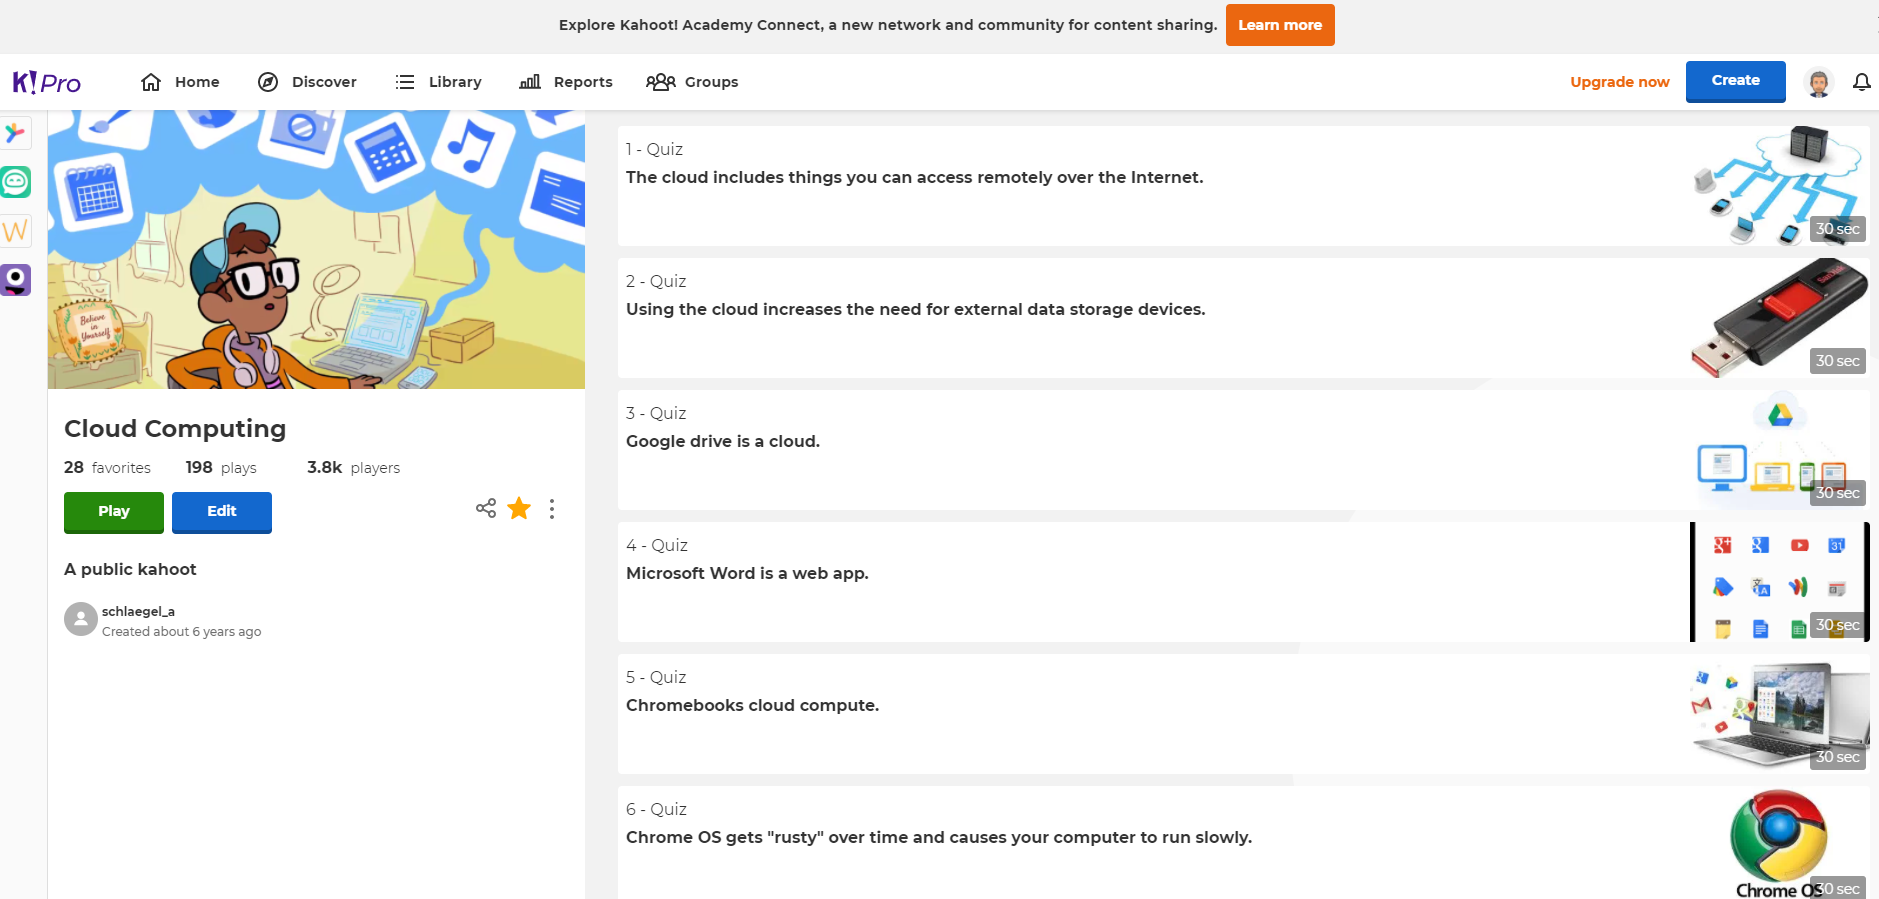Click the Chromebook laptop thumbnail
1879x899 pixels.
click(1779, 714)
